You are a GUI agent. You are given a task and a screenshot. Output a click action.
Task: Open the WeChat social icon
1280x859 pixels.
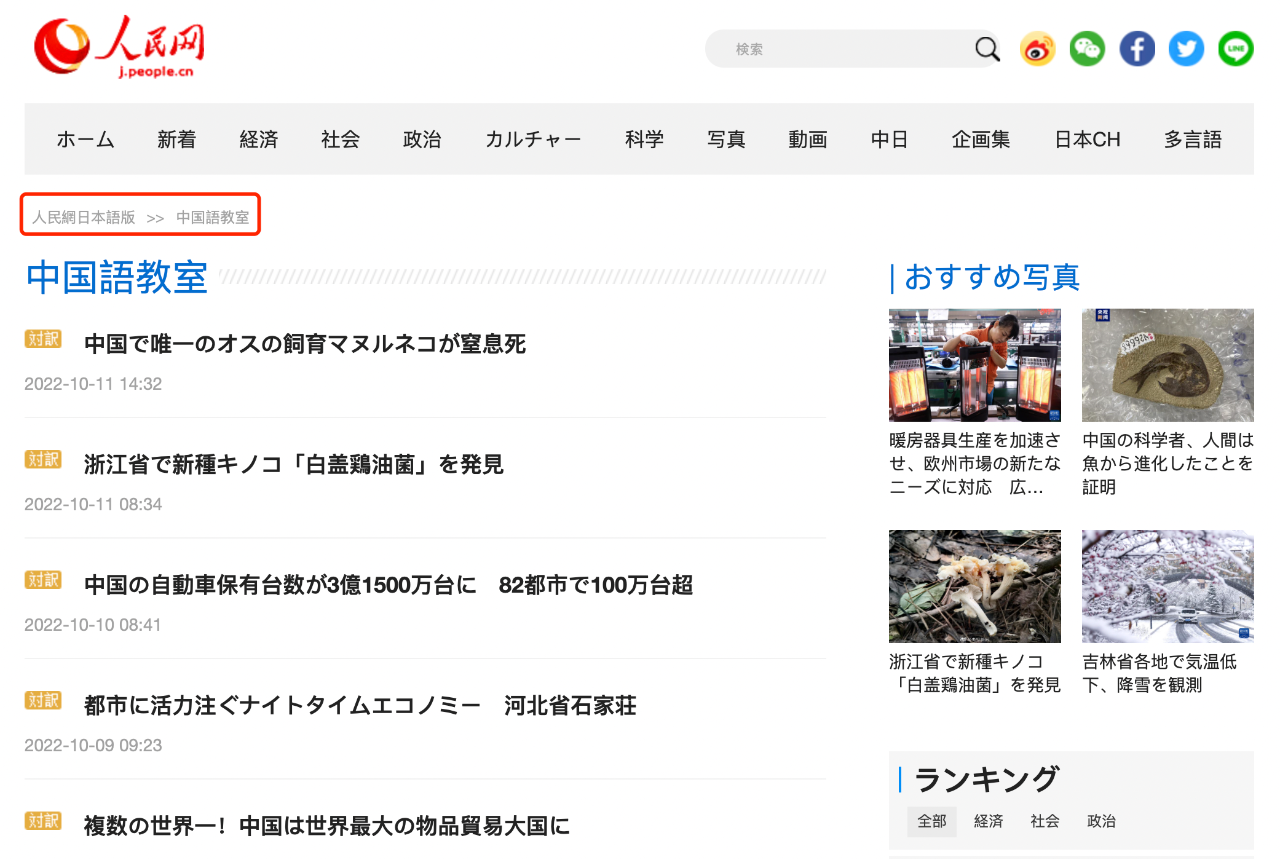coord(1087,49)
